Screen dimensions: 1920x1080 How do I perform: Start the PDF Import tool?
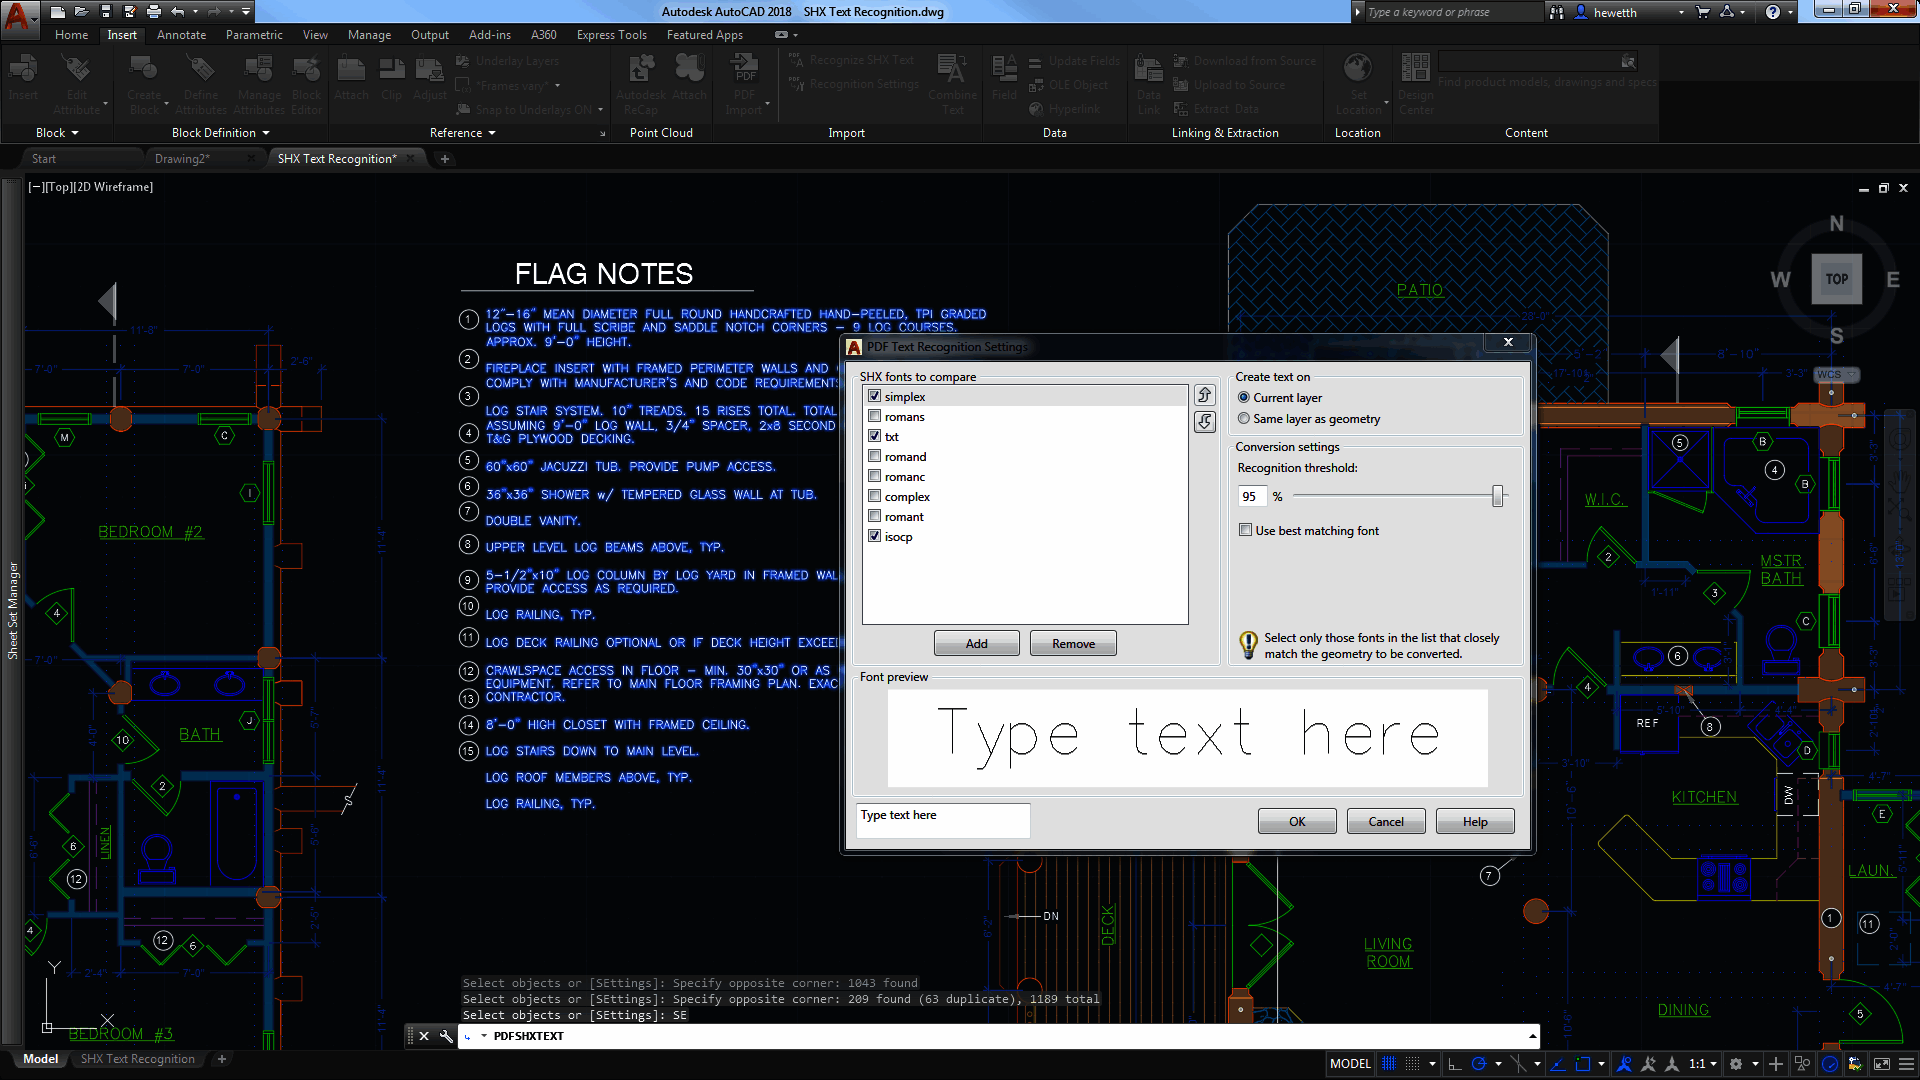[745, 80]
